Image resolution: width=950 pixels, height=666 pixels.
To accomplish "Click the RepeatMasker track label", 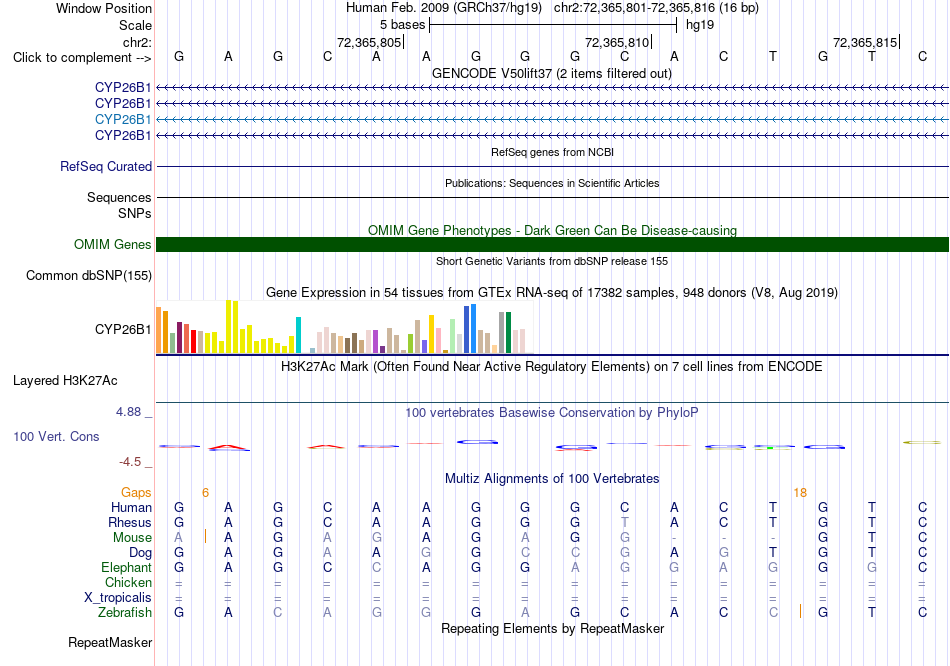I will [x=110, y=642].
